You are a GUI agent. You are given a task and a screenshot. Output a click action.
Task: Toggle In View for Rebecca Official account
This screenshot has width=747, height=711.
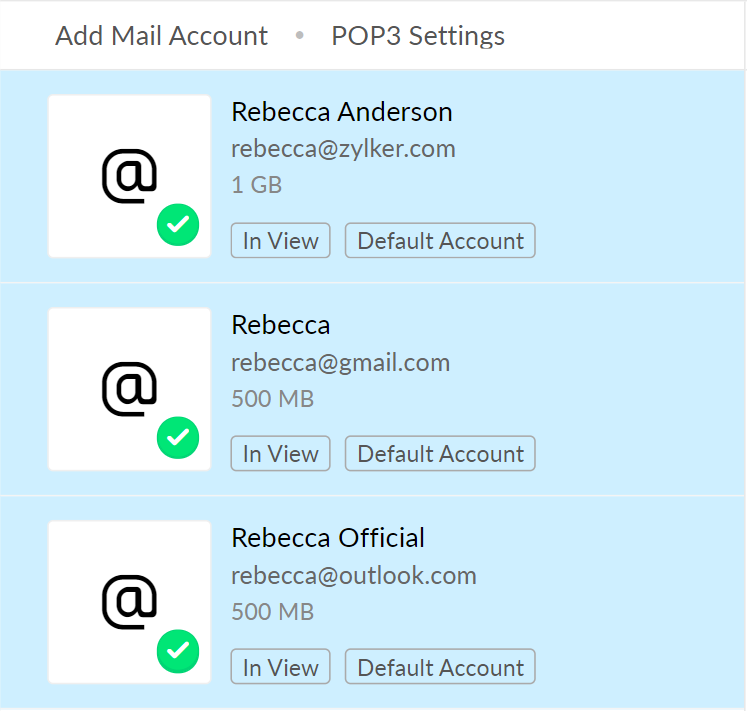coord(280,667)
